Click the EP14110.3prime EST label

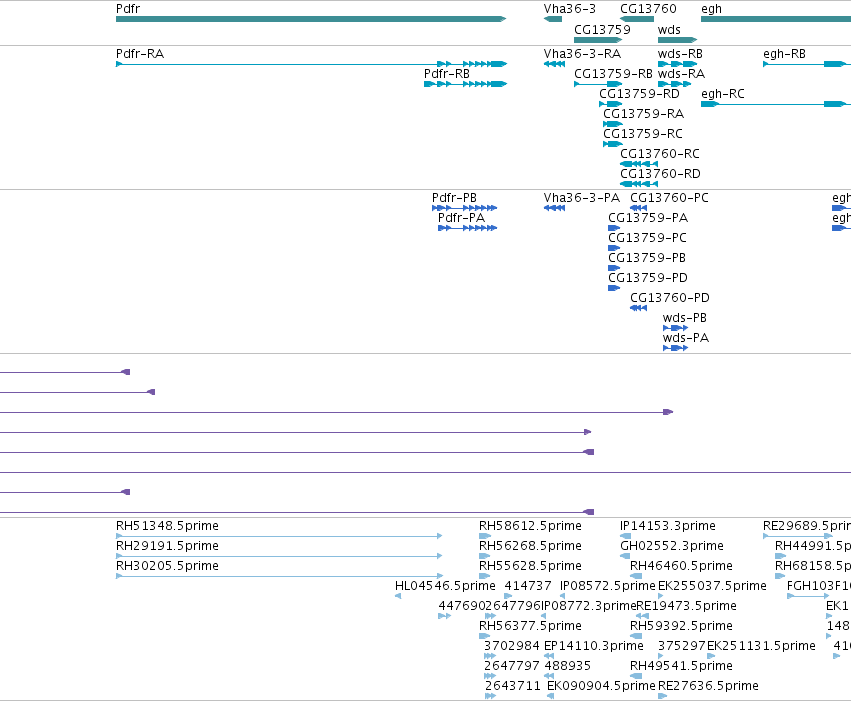(593, 647)
